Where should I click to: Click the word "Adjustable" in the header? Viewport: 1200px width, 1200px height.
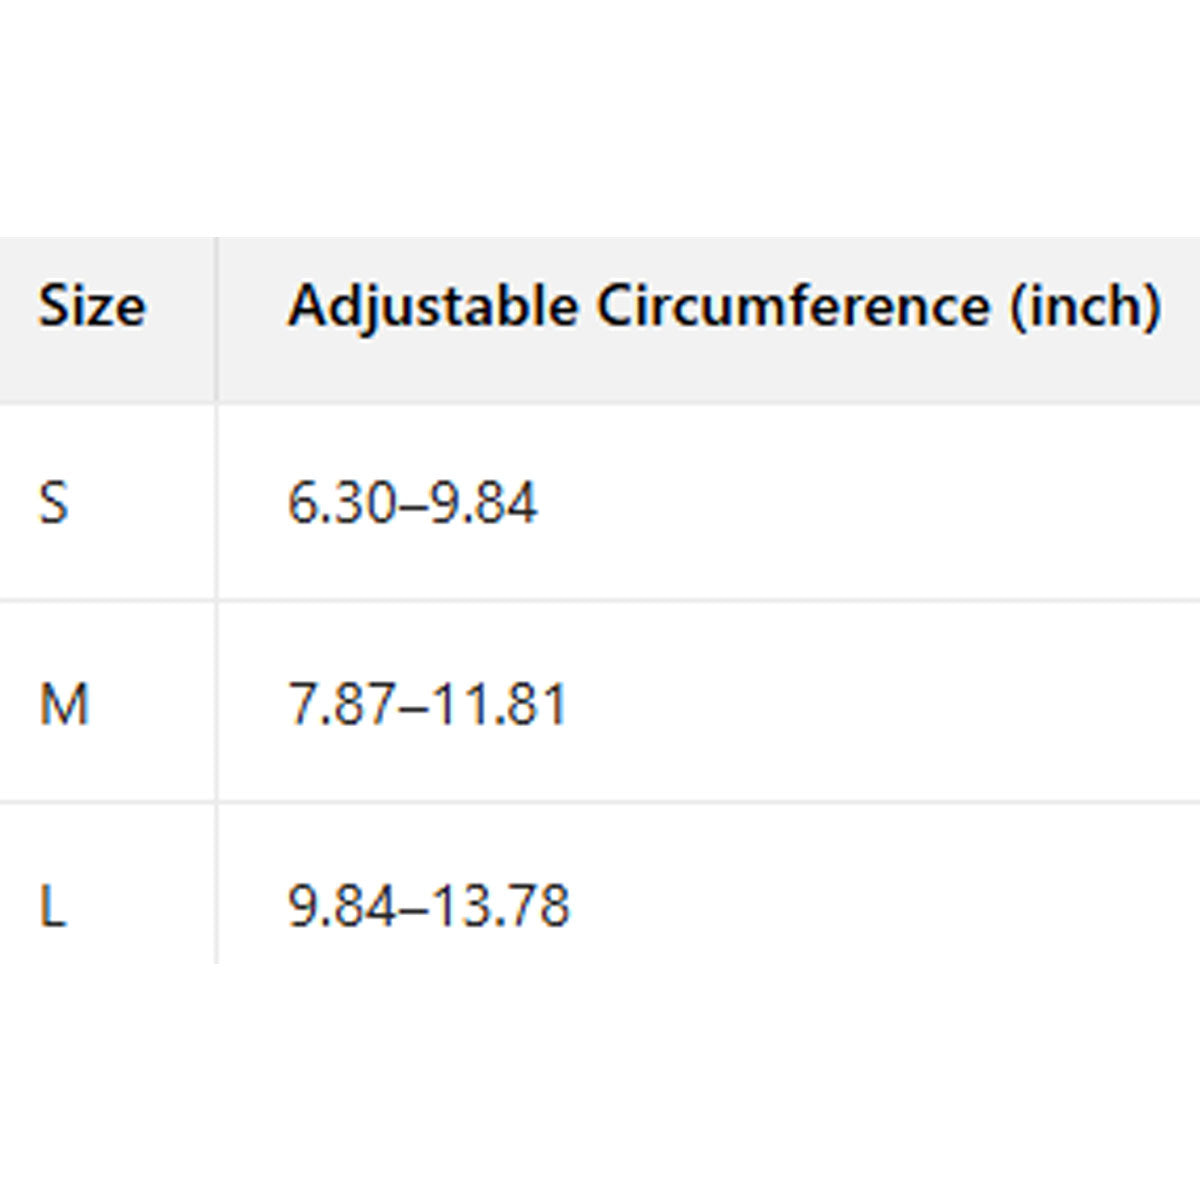[432, 306]
